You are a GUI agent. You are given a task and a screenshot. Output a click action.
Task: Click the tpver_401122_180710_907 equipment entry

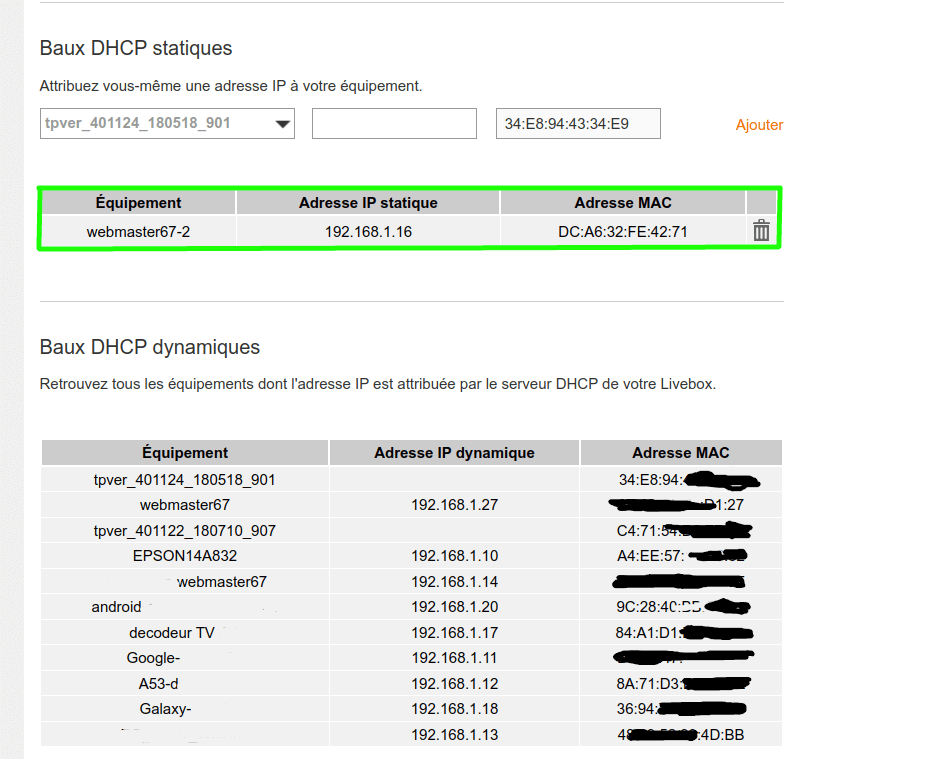pyautogui.click(x=184, y=531)
